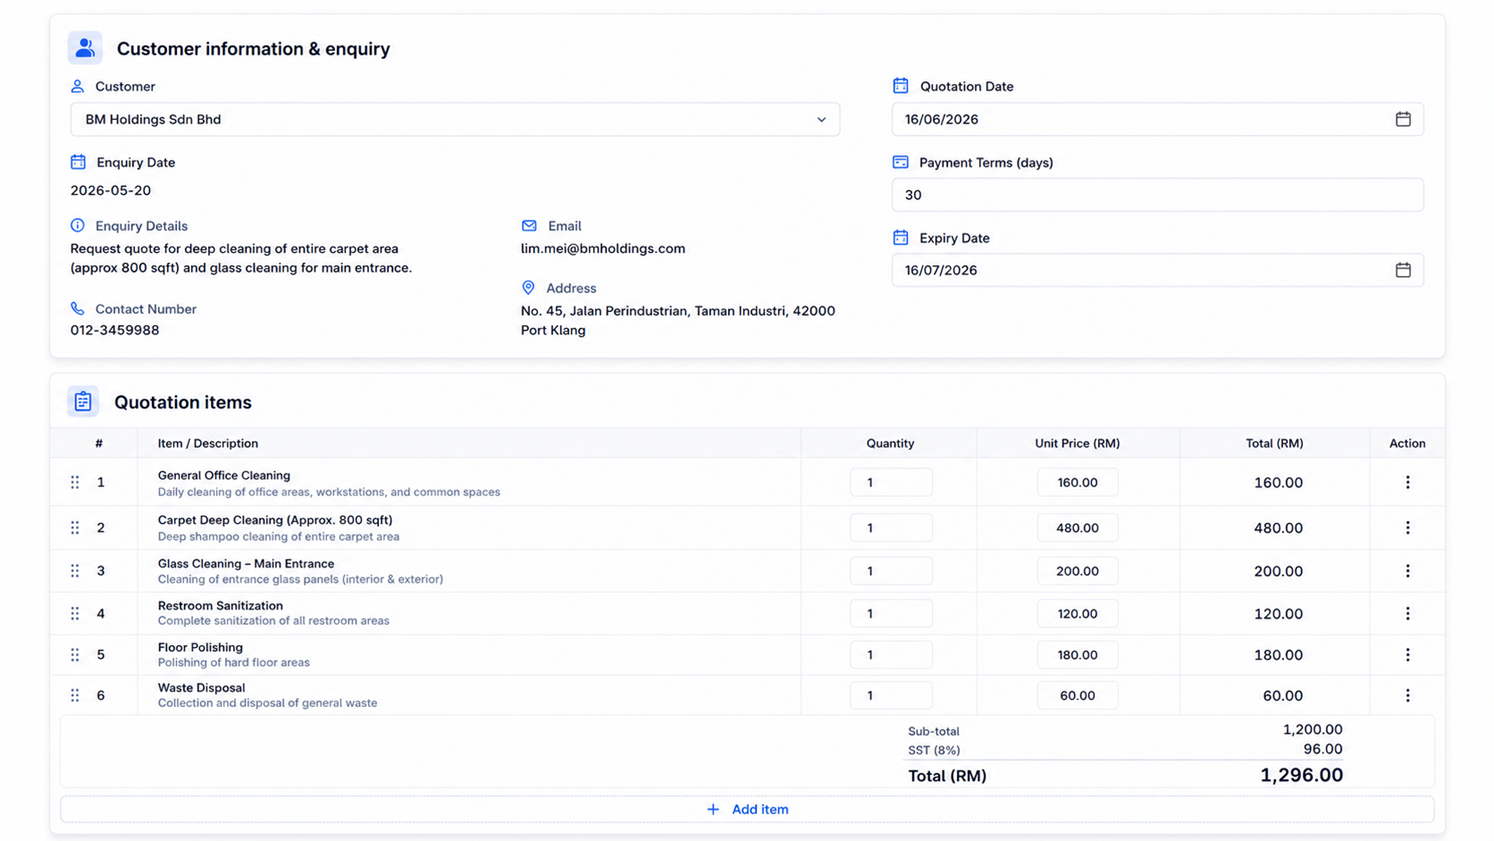This screenshot has width=1494, height=841.
Task: Click the SST (8%) amount 96.00
Action: [x=1322, y=749]
